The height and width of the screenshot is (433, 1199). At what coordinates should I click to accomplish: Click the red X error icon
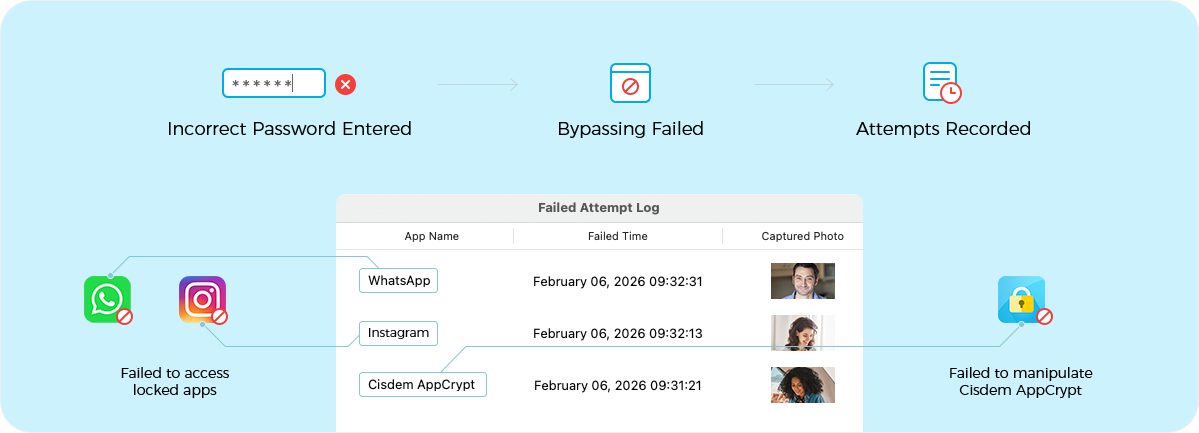[345, 84]
